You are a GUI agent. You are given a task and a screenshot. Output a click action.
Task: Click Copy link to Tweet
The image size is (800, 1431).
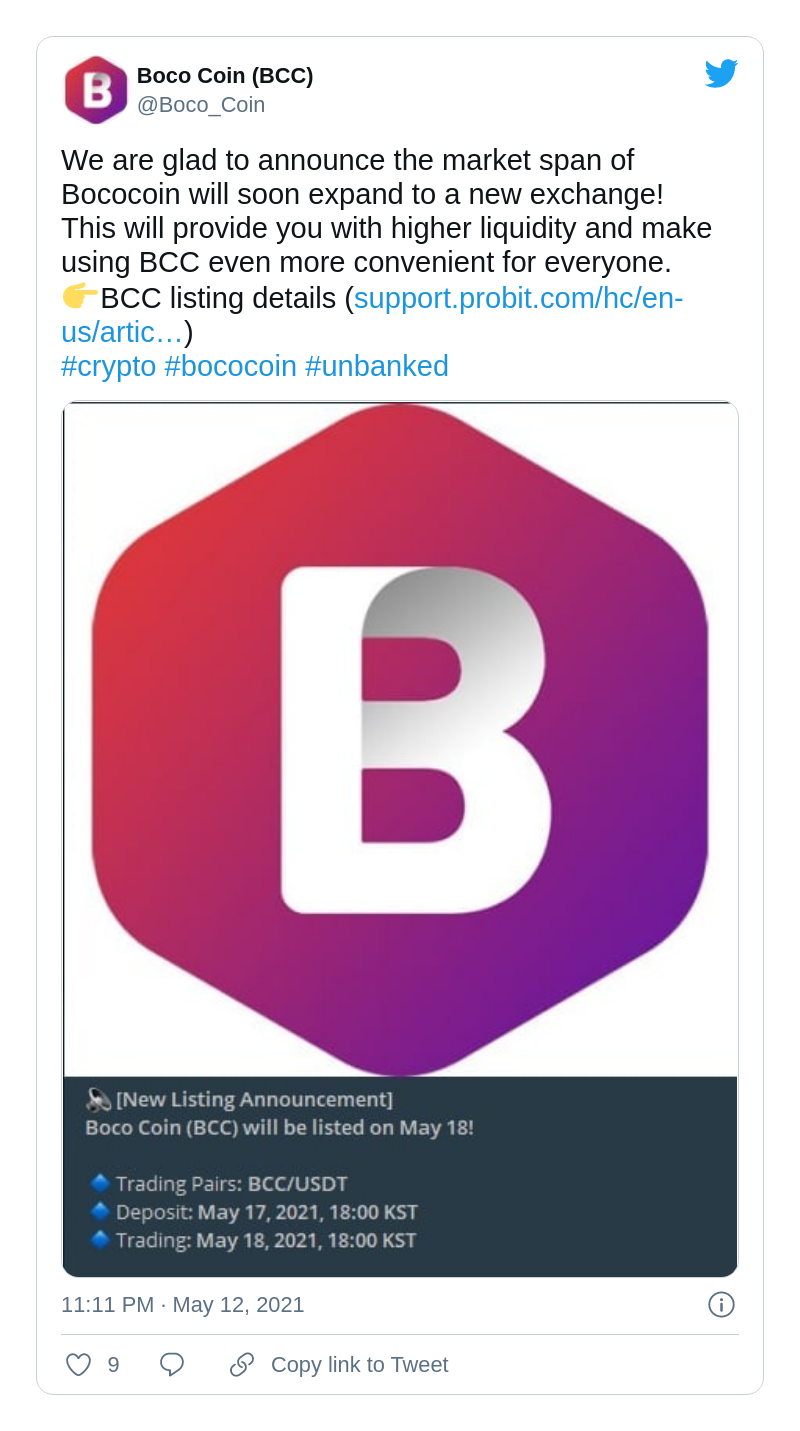359,1364
